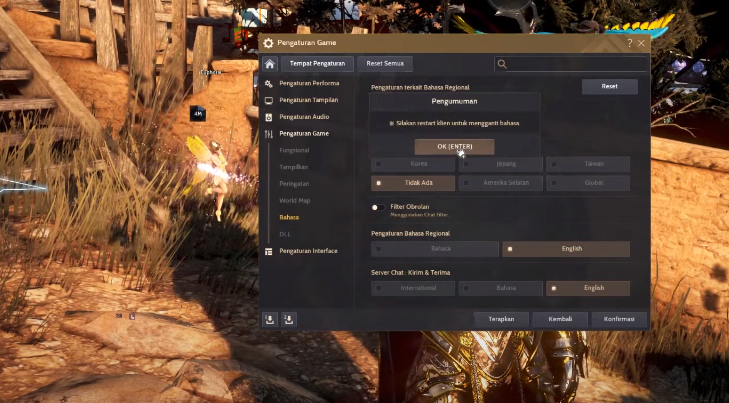Select Bahasa for Server Chat
This screenshot has height=403, width=729.
coord(501,288)
